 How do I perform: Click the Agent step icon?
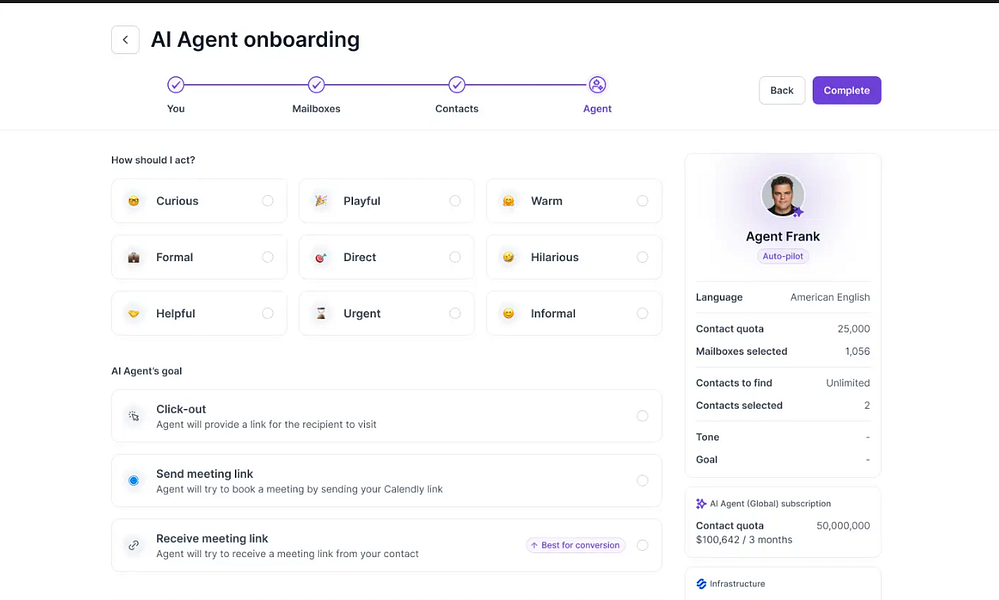(597, 85)
